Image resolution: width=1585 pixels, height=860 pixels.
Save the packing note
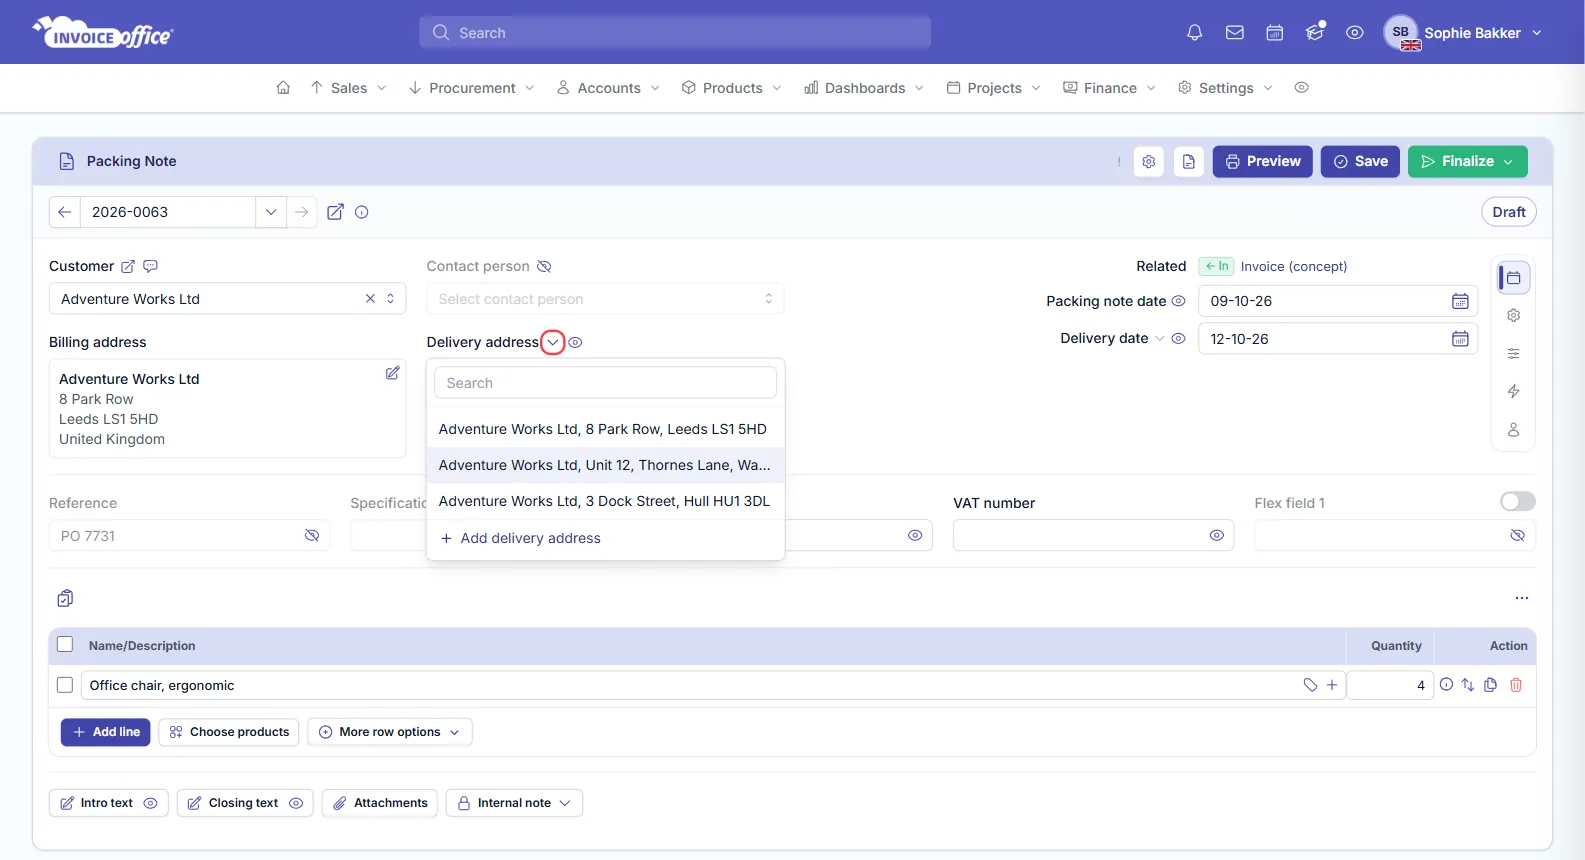(x=1360, y=162)
